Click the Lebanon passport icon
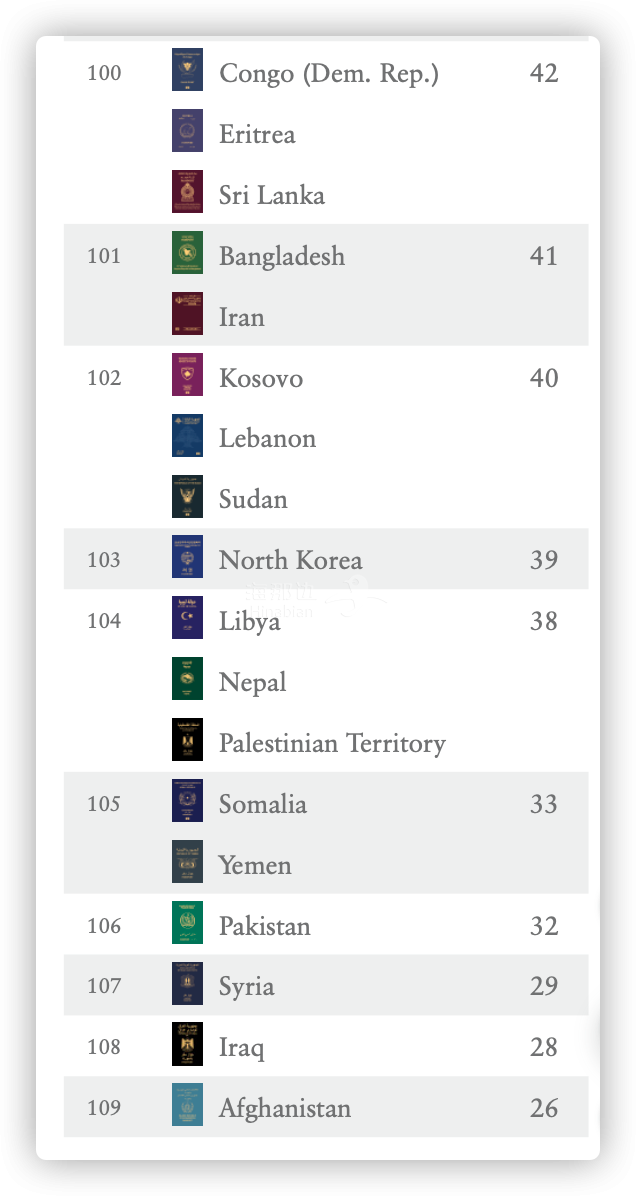Screen dimensions: 636x1196 (x=187, y=436)
